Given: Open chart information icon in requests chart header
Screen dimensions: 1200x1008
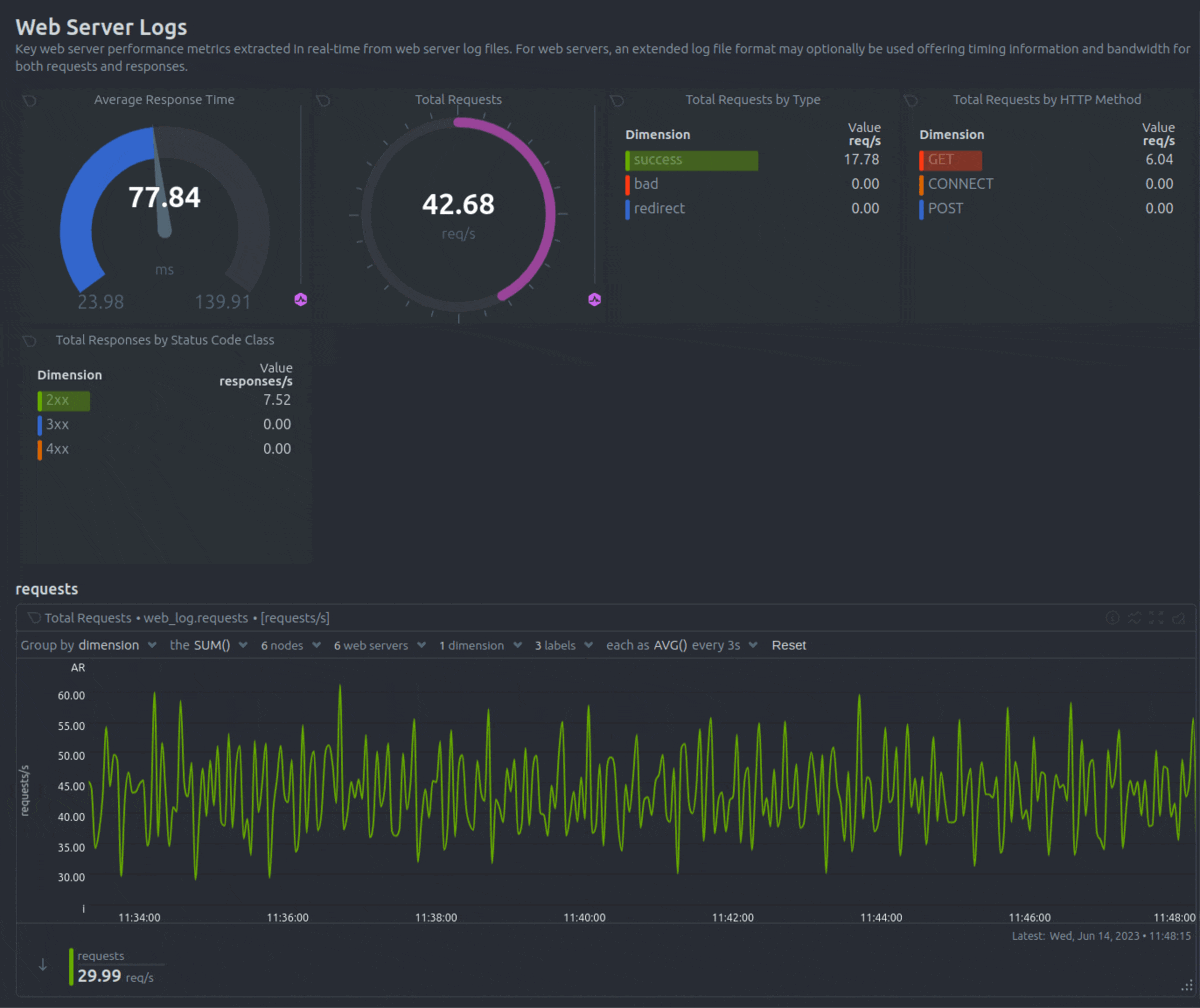Looking at the screenshot, I should pos(1111,618).
